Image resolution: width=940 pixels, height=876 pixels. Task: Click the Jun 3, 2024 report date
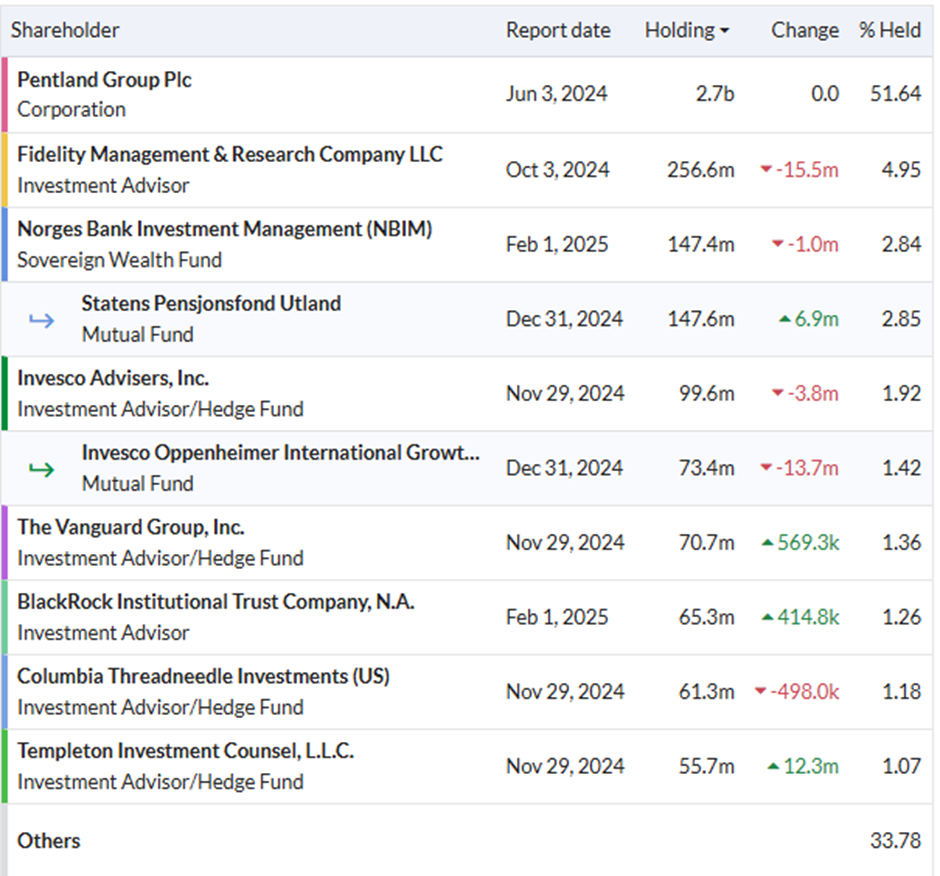pyautogui.click(x=556, y=94)
